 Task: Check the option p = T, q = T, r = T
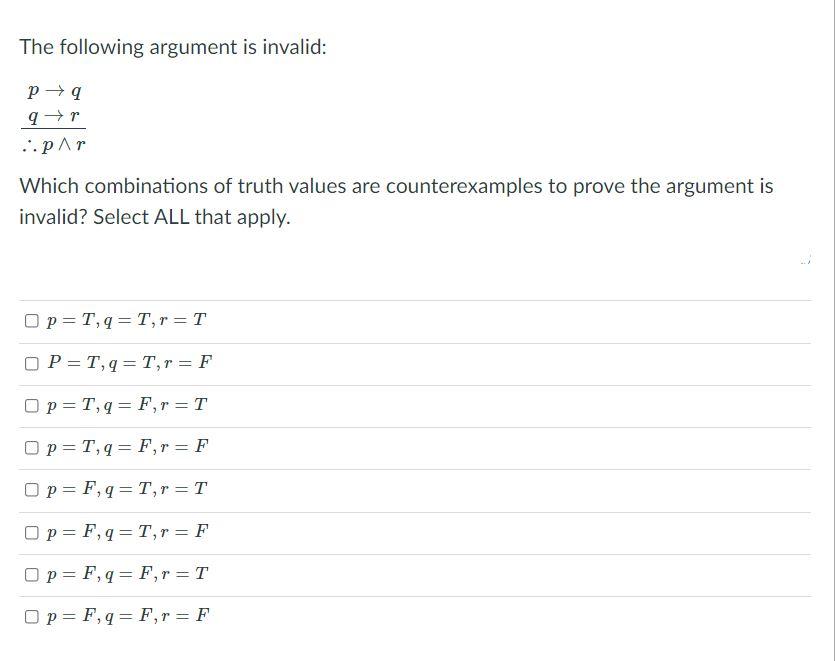(x=31, y=318)
